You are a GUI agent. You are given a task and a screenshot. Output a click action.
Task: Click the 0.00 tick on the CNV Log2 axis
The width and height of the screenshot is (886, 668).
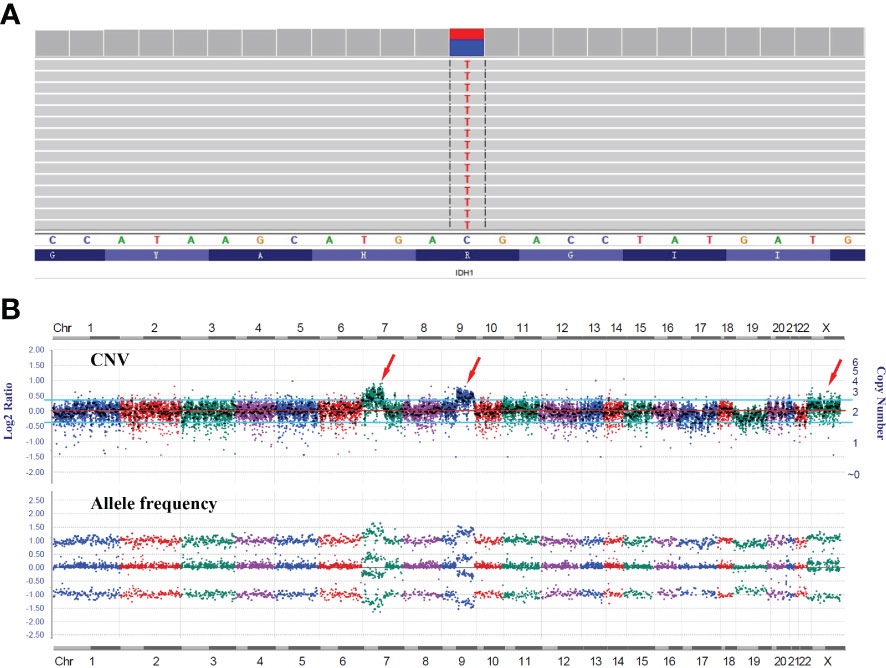pyautogui.click(x=36, y=411)
